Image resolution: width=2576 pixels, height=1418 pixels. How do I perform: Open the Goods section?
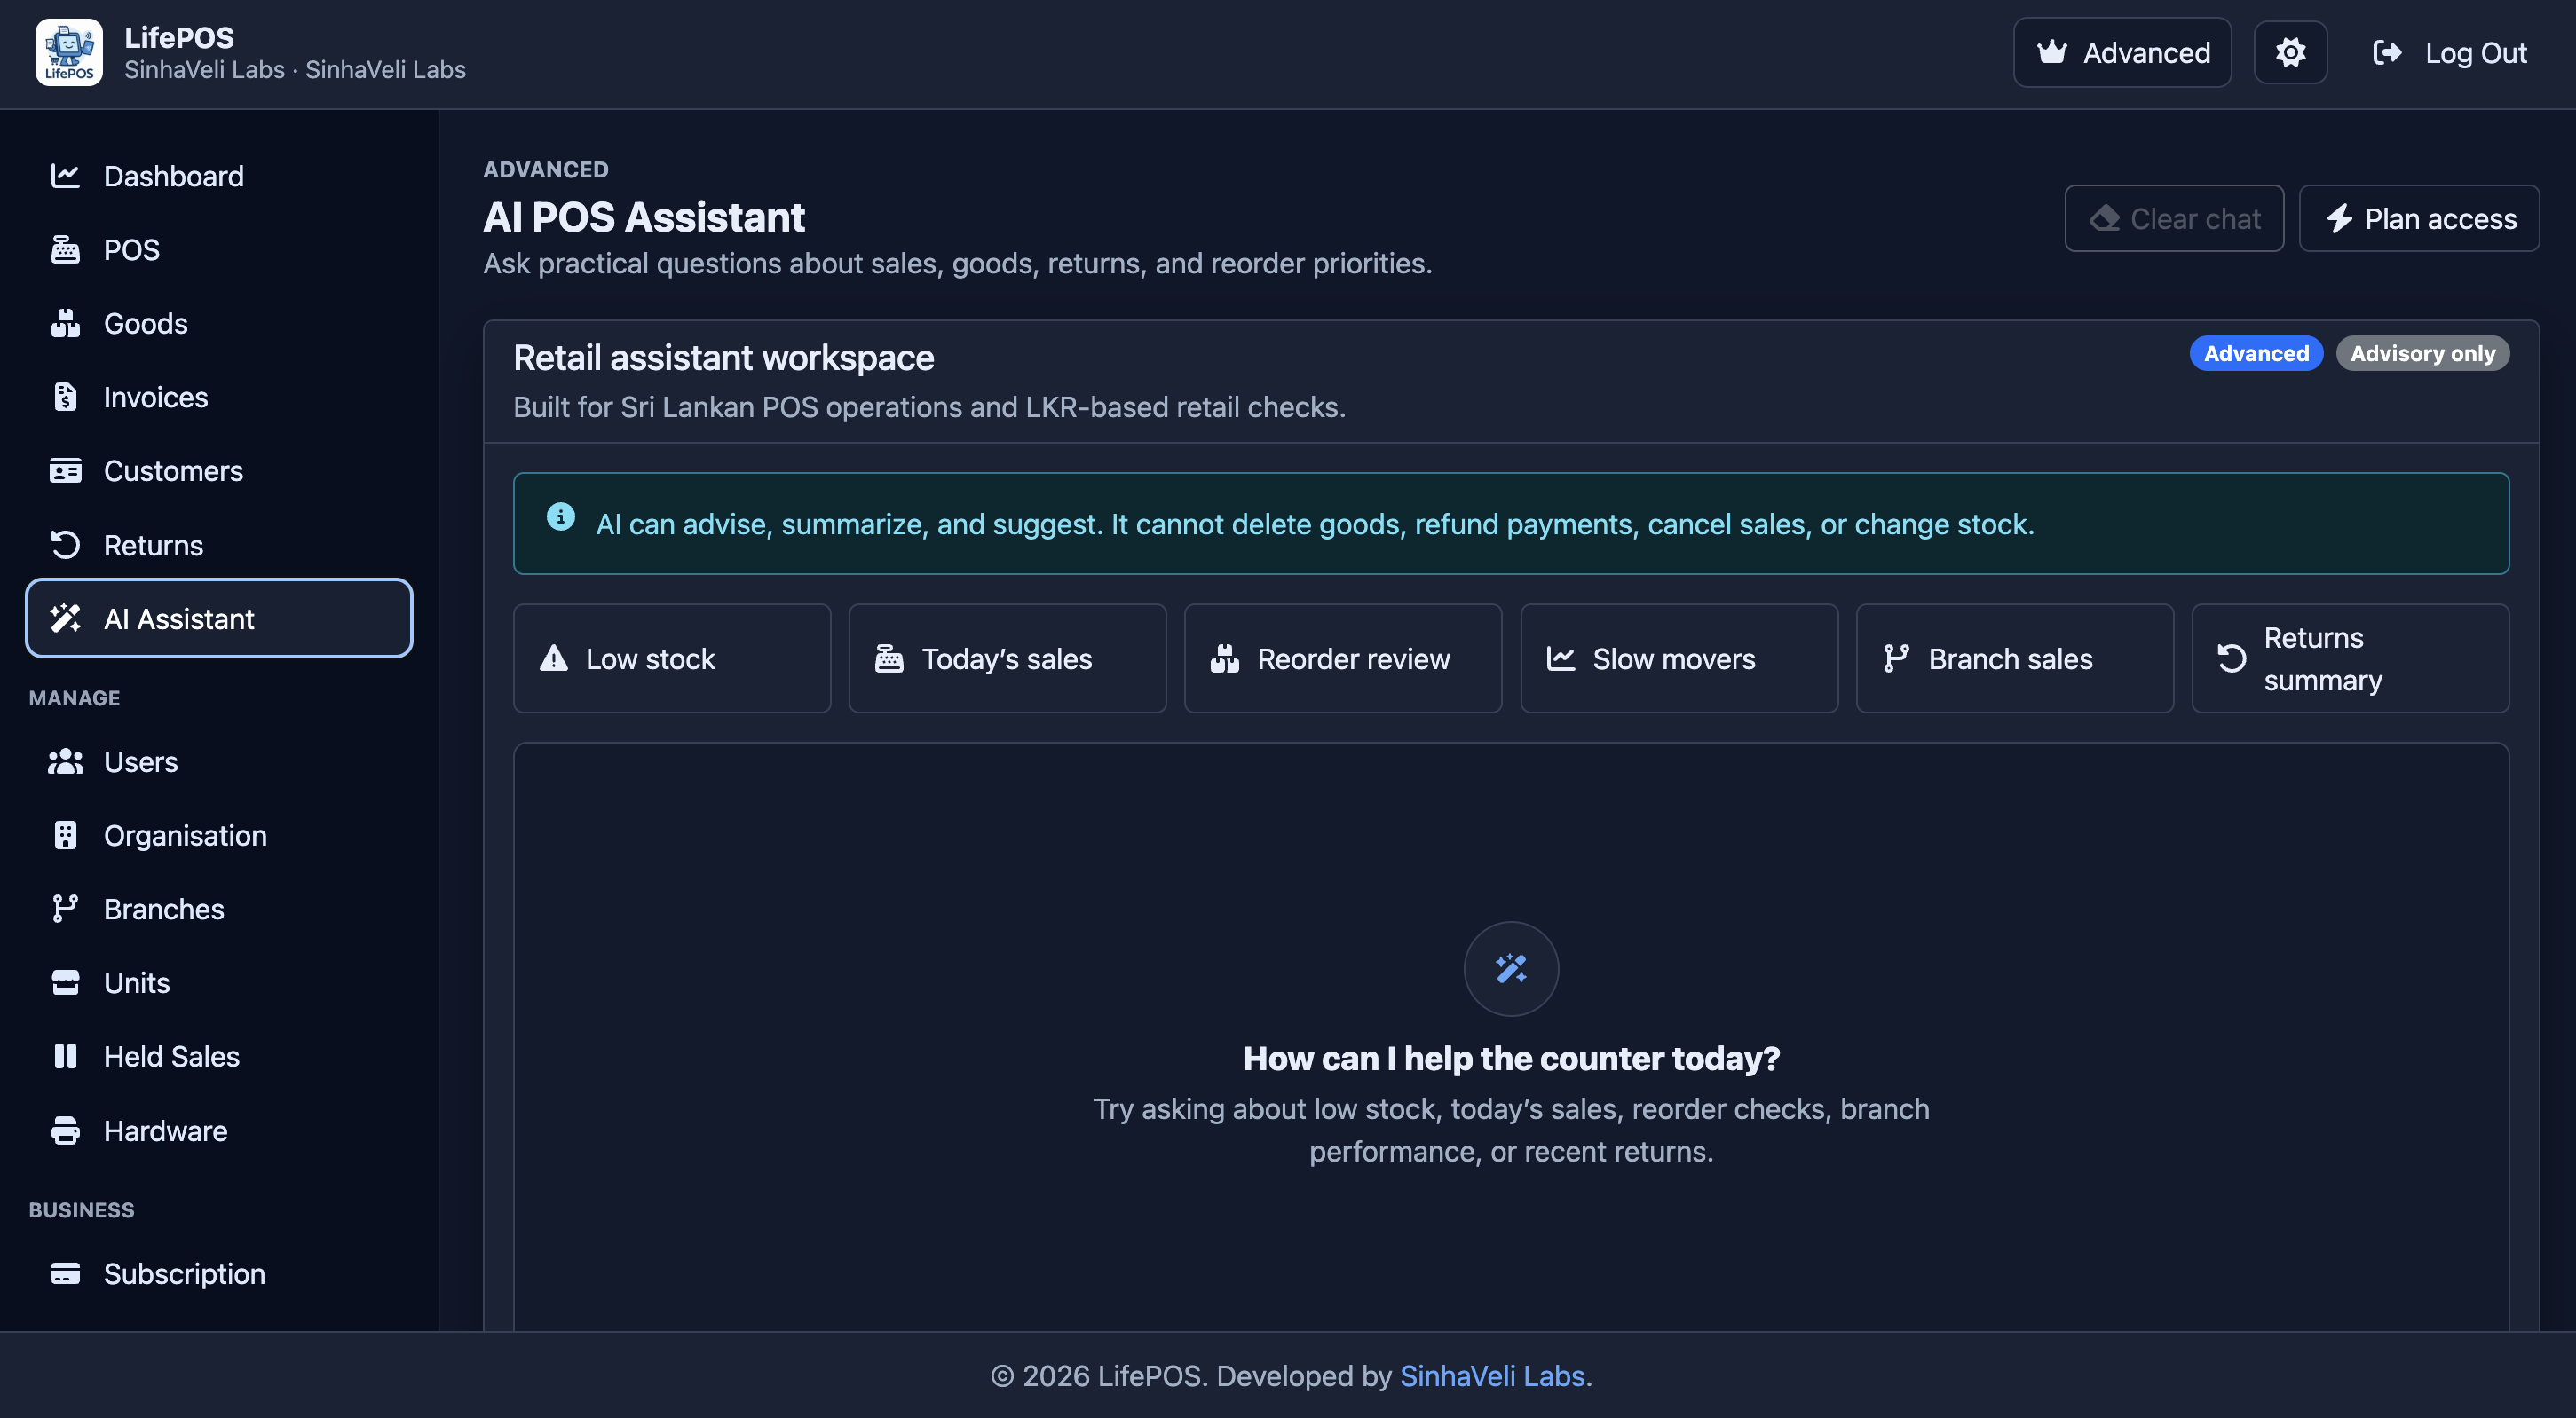click(219, 324)
